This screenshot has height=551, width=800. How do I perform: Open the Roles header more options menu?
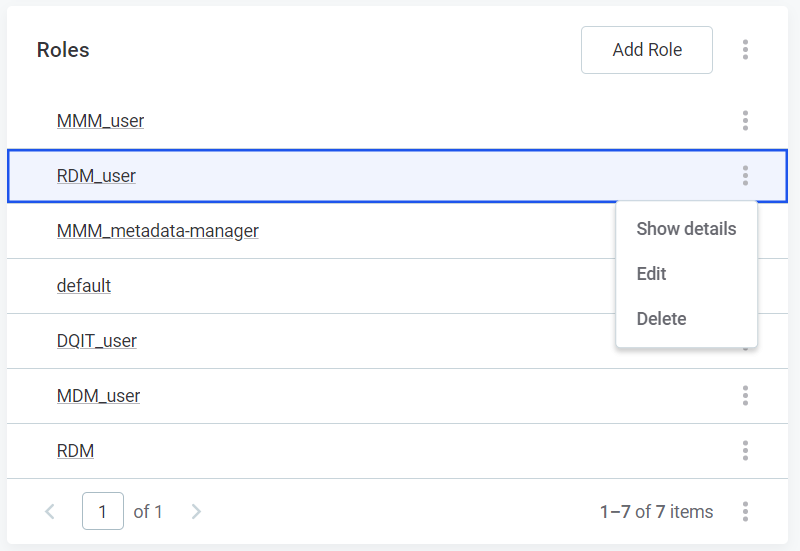coord(745,50)
